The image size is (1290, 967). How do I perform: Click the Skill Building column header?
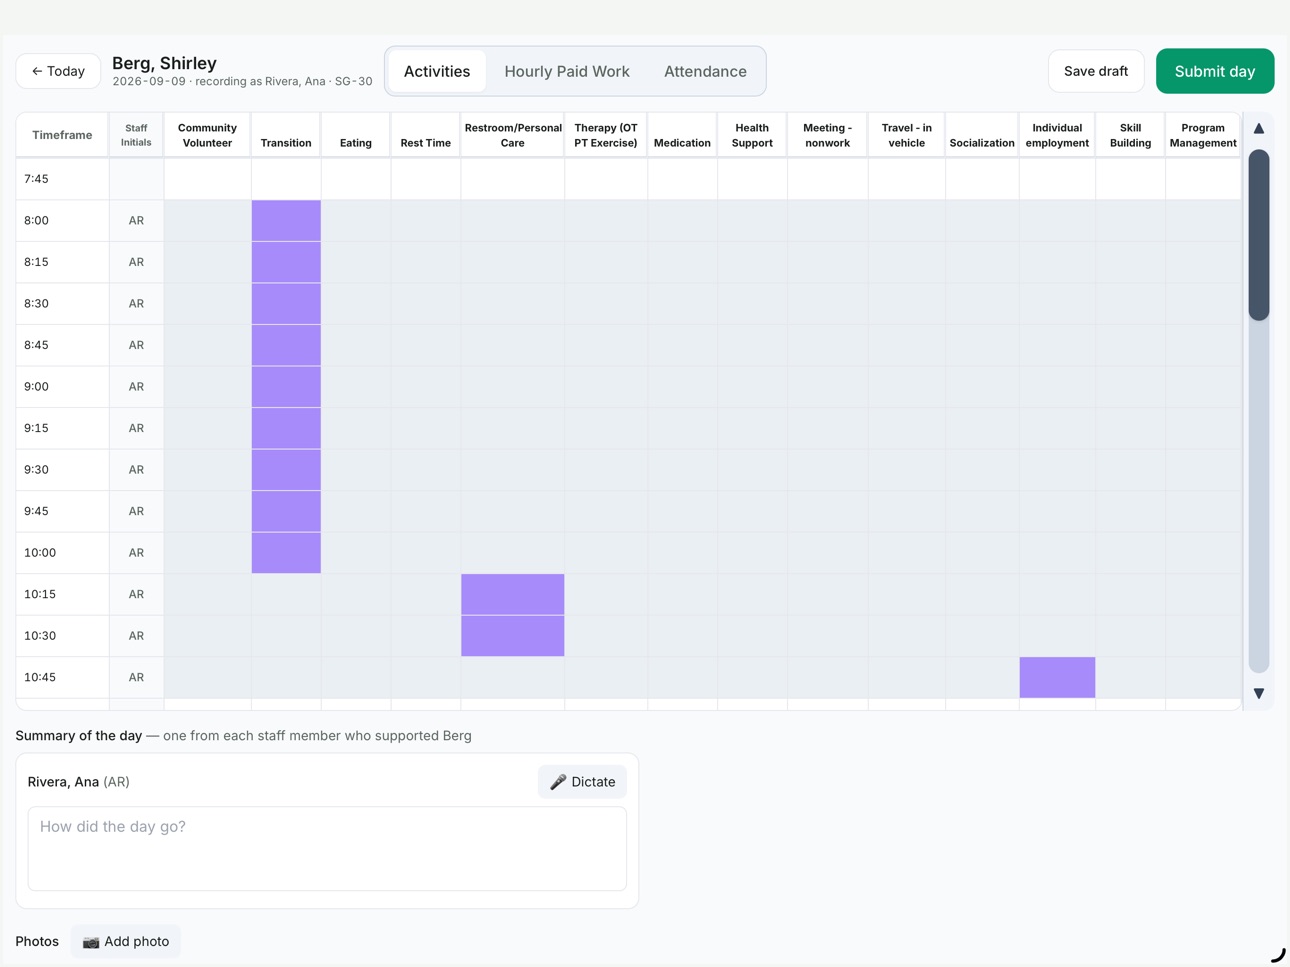(x=1130, y=135)
